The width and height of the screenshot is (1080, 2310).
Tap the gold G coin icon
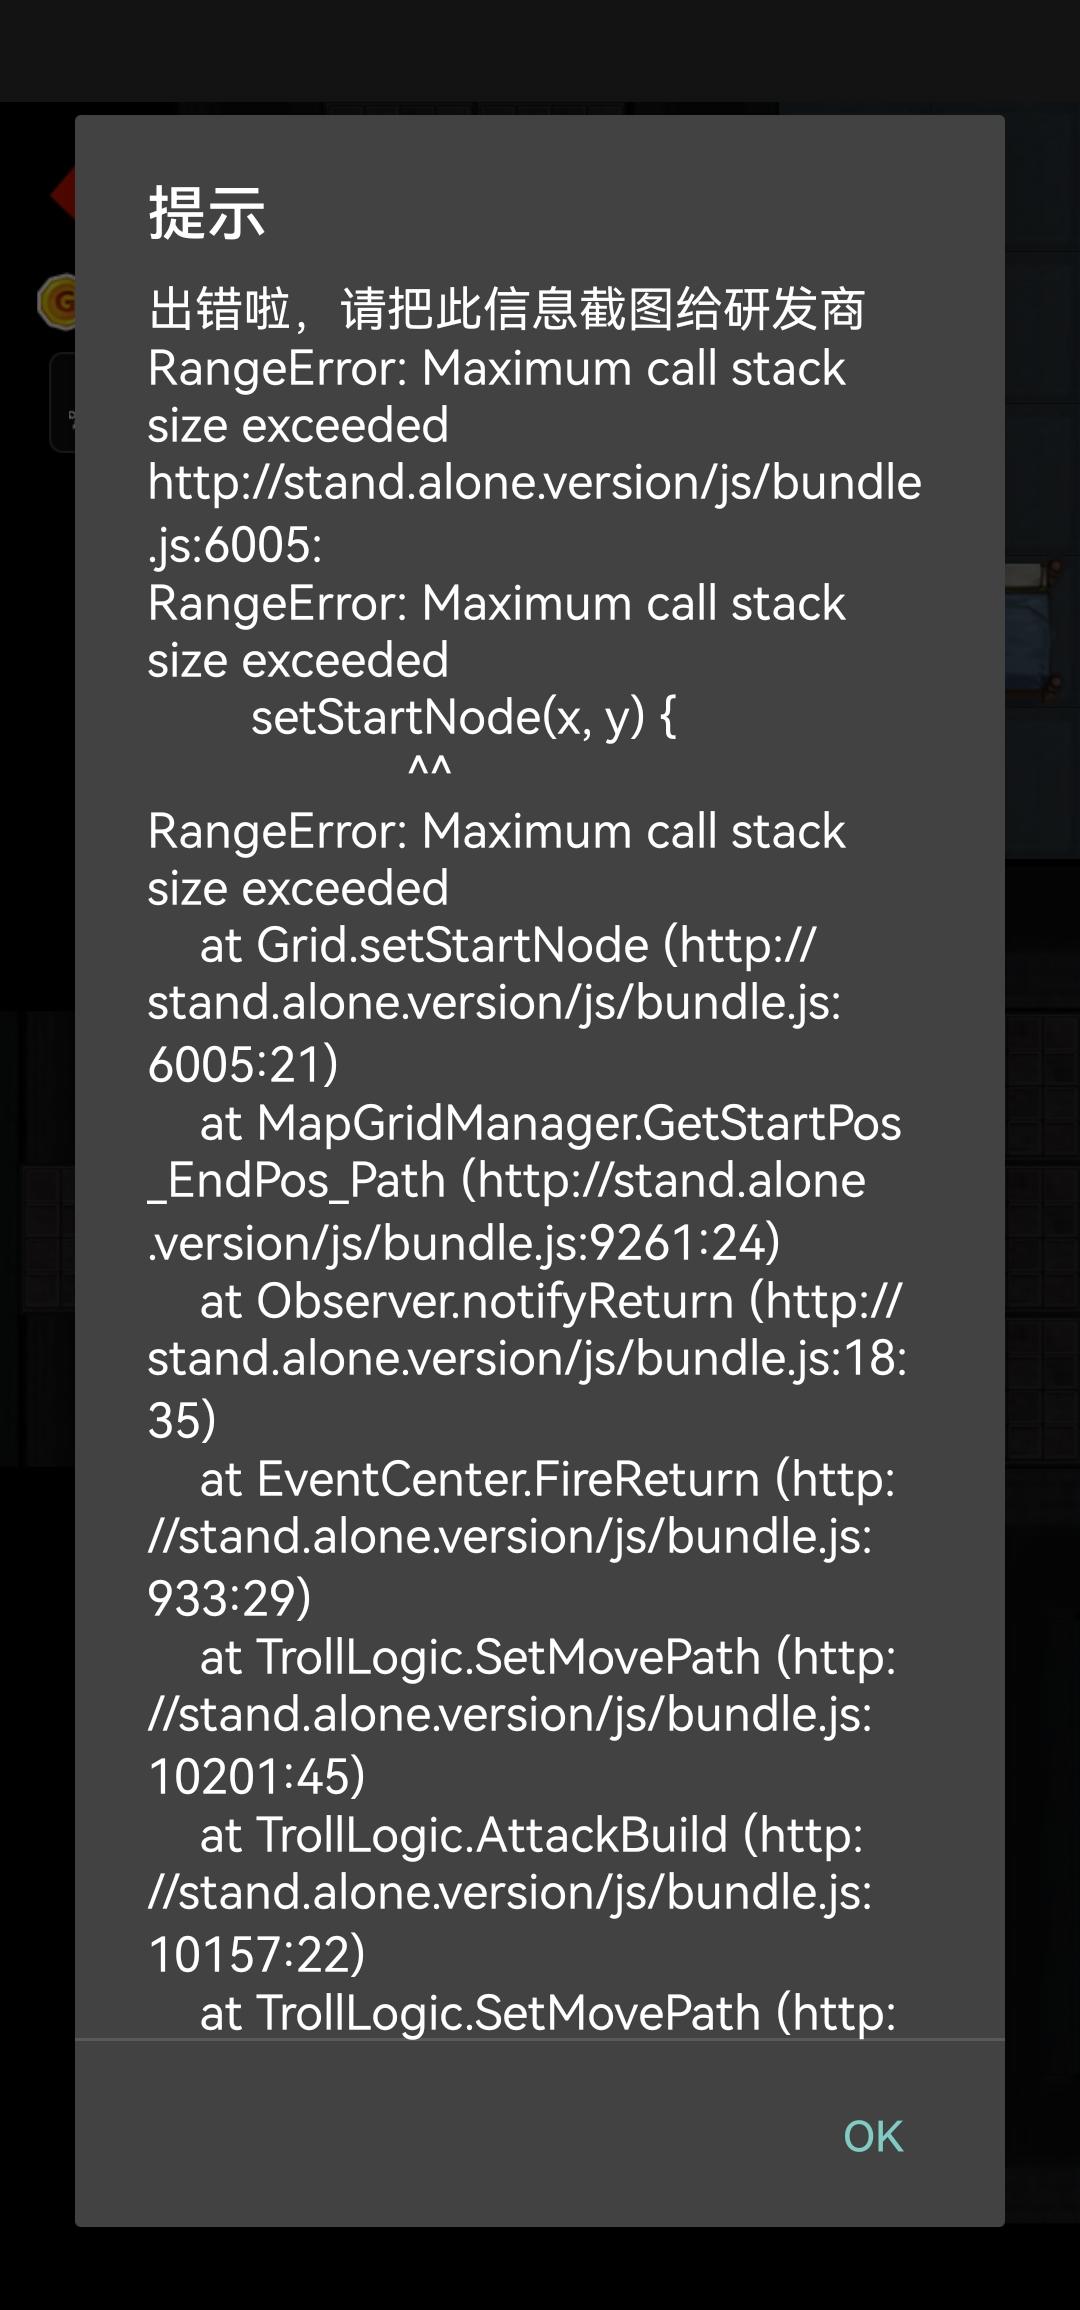[58, 301]
